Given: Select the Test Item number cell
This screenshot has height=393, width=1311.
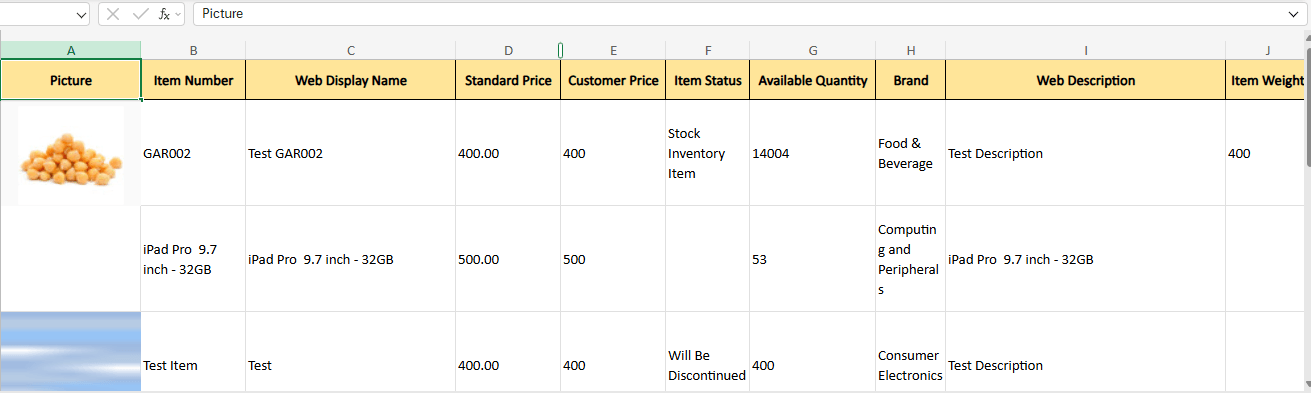Looking at the screenshot, I should 193,352.
